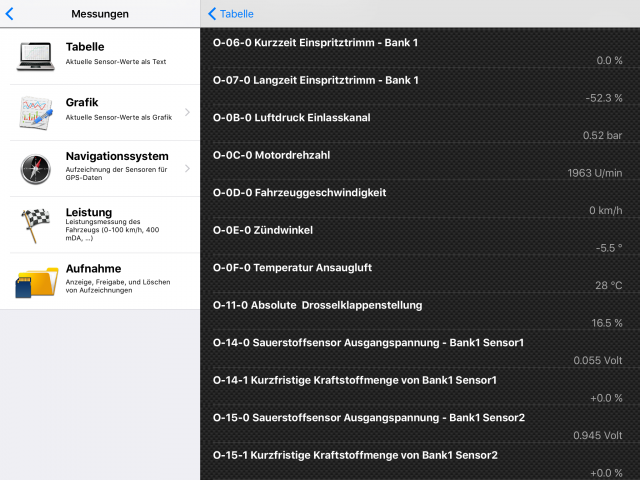Open the Tabelle laptop icon
640x480 pixels.
36,56
